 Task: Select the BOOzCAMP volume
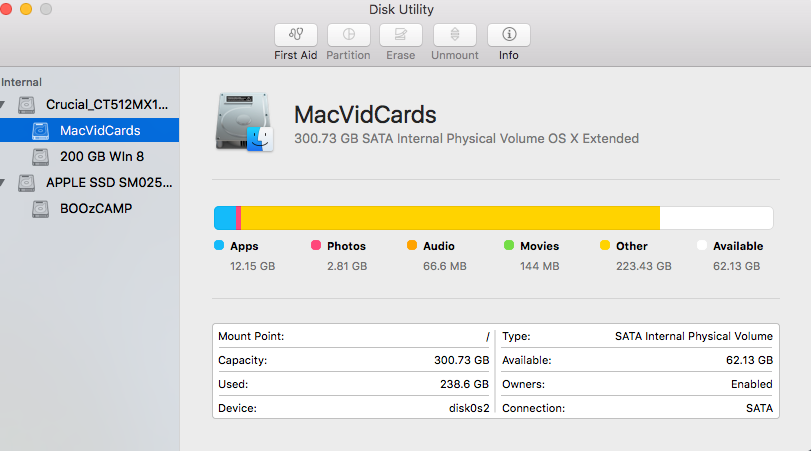click(x=89, y=208)
